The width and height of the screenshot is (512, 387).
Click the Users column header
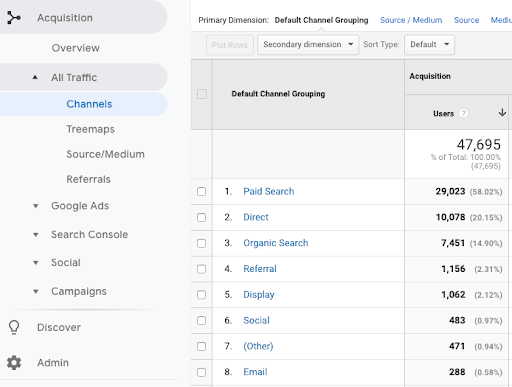pos(443,114)
